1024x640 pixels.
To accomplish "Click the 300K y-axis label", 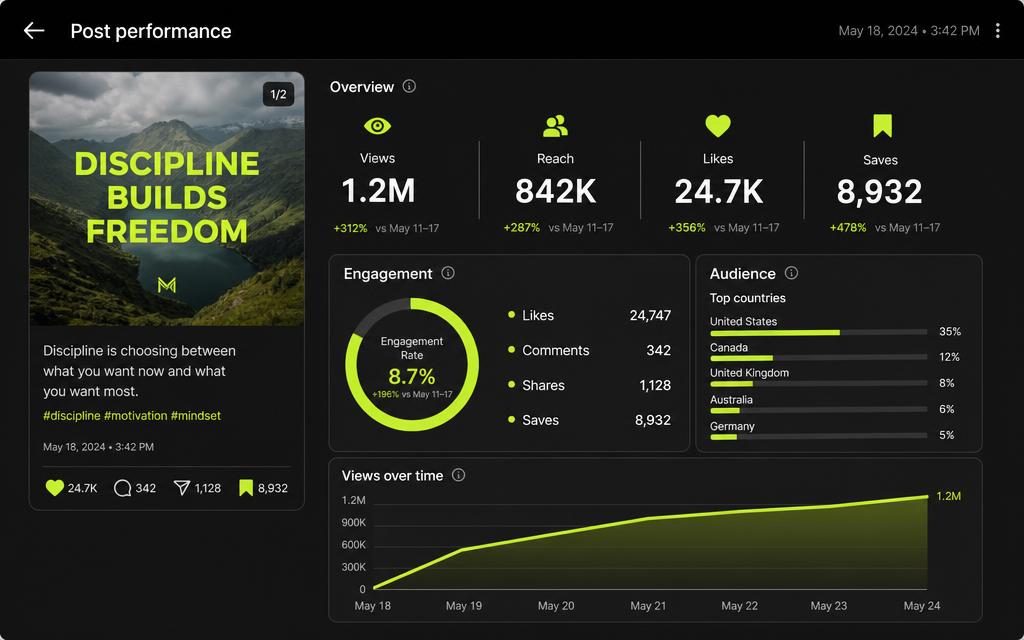I will click(353, 567).
